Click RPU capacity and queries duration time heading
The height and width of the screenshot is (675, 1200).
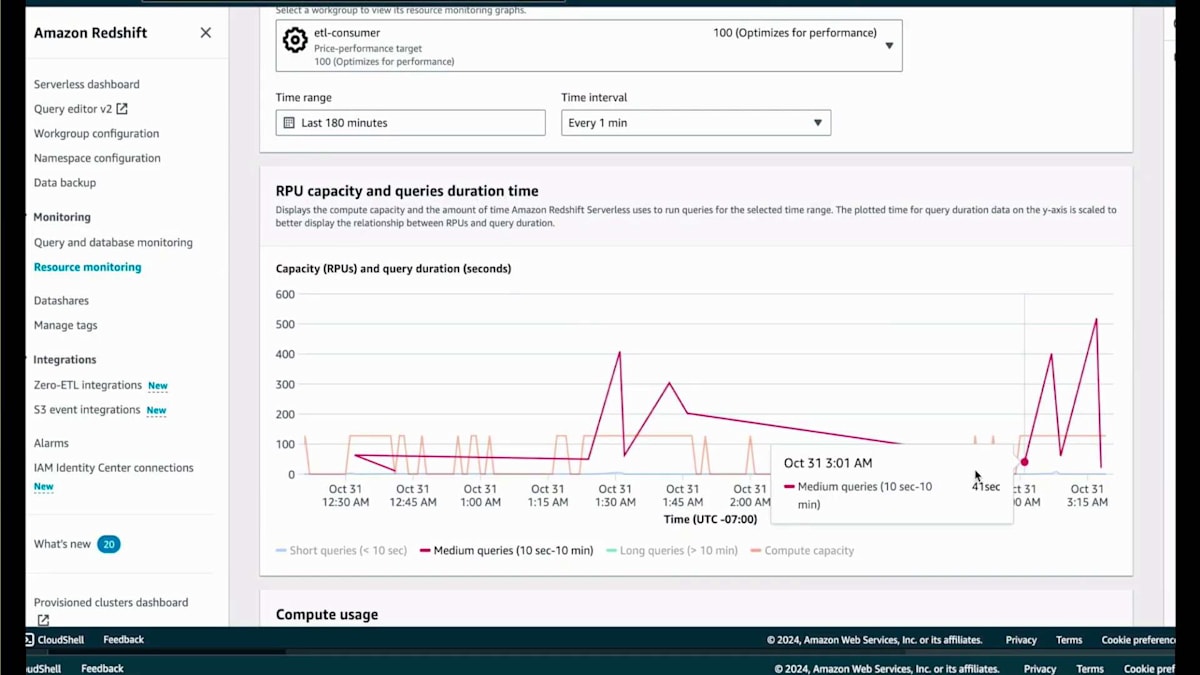[x=407, y=191]
